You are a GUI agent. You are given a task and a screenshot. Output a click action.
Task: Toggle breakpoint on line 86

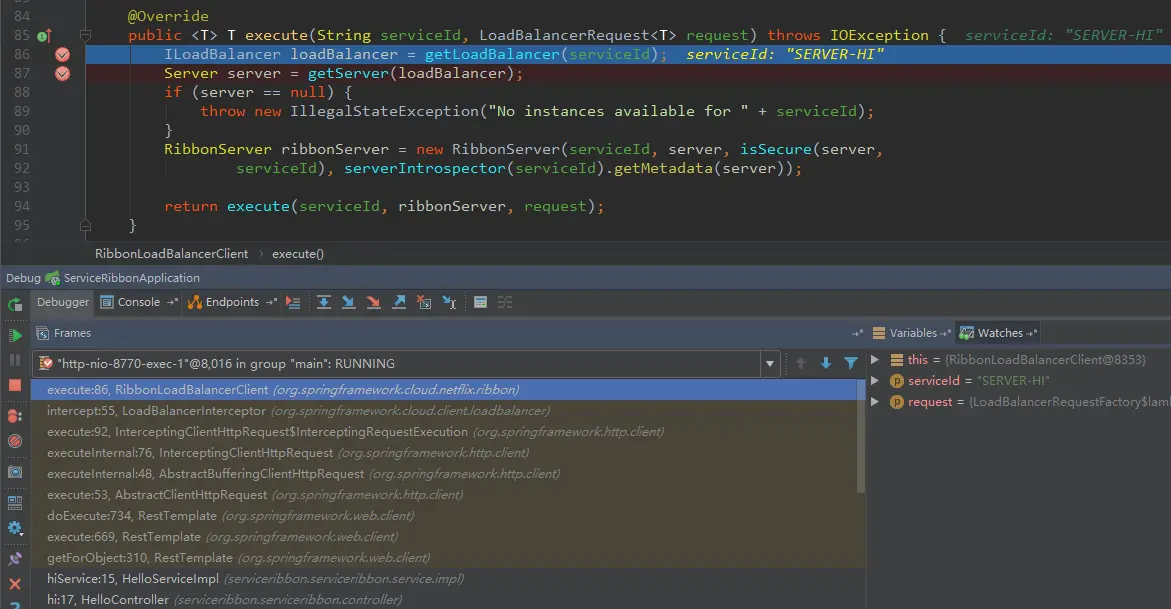click(x=63, y=55)
